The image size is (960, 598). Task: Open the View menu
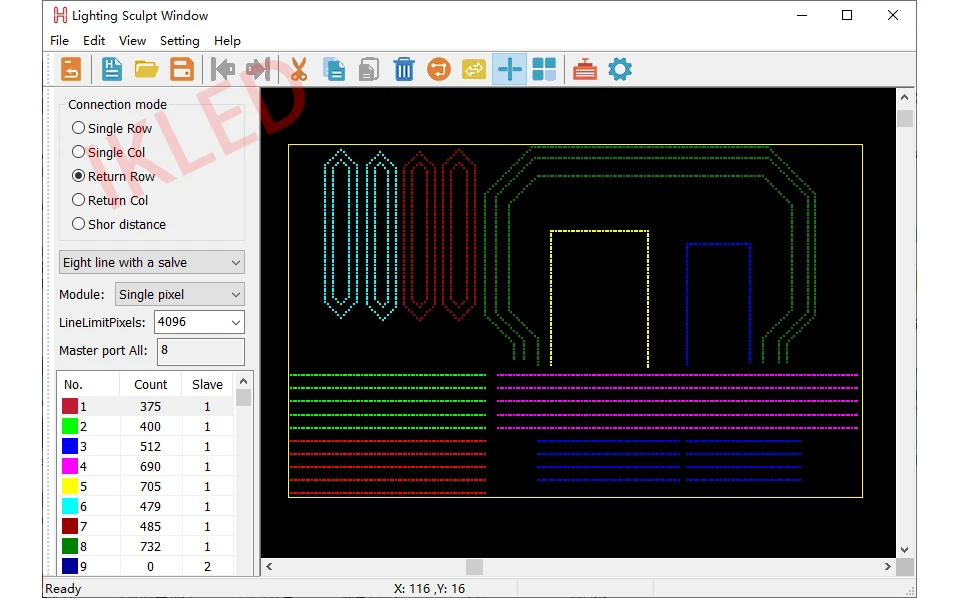pos(132,40)
